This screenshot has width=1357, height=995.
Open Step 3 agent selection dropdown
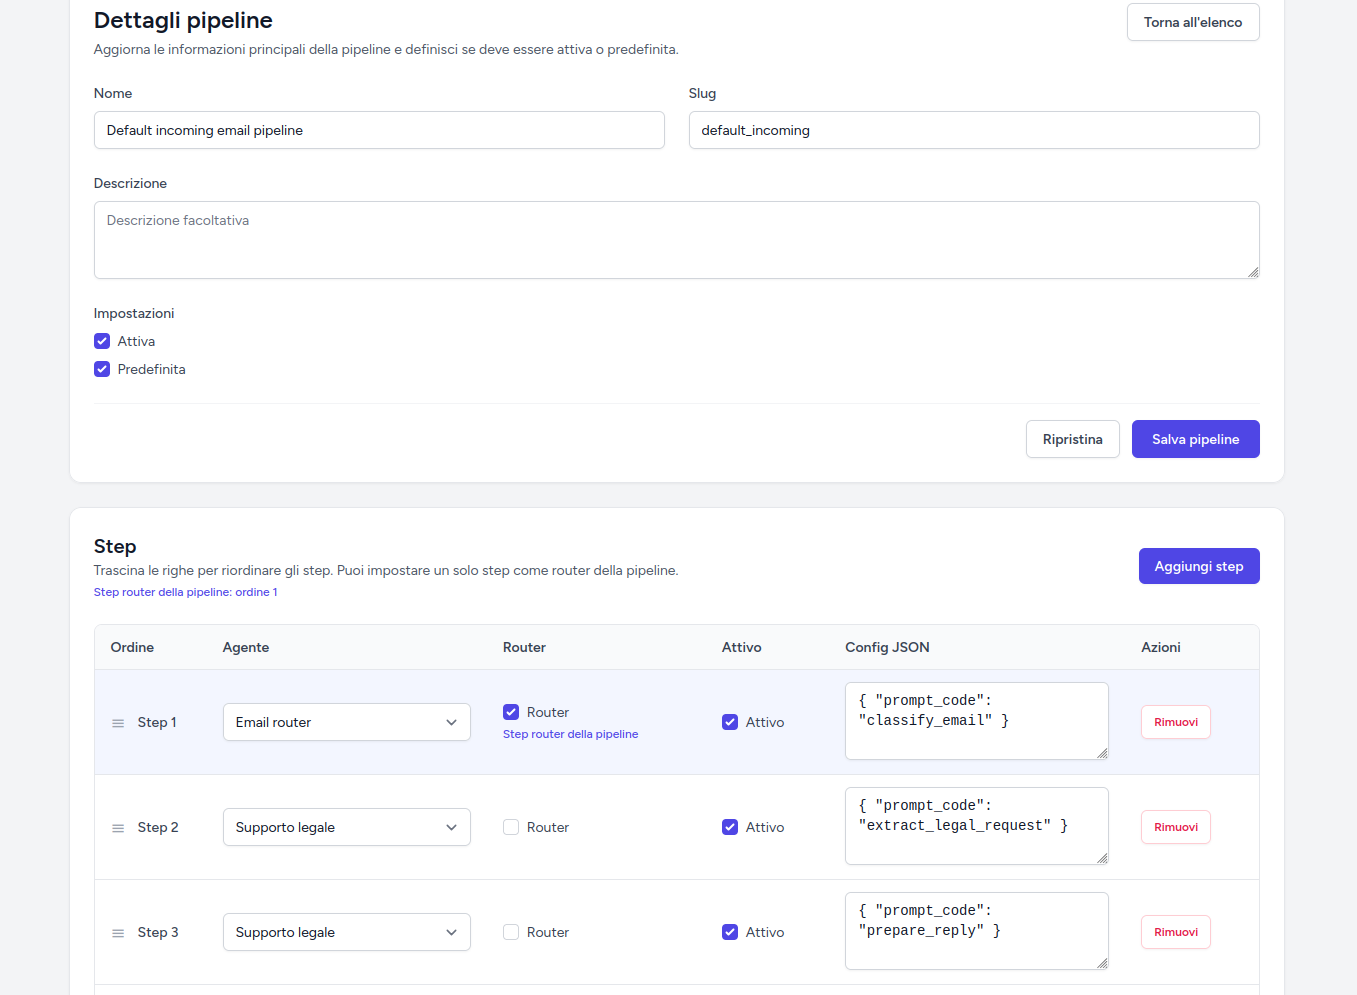click(x=346, y=932)
